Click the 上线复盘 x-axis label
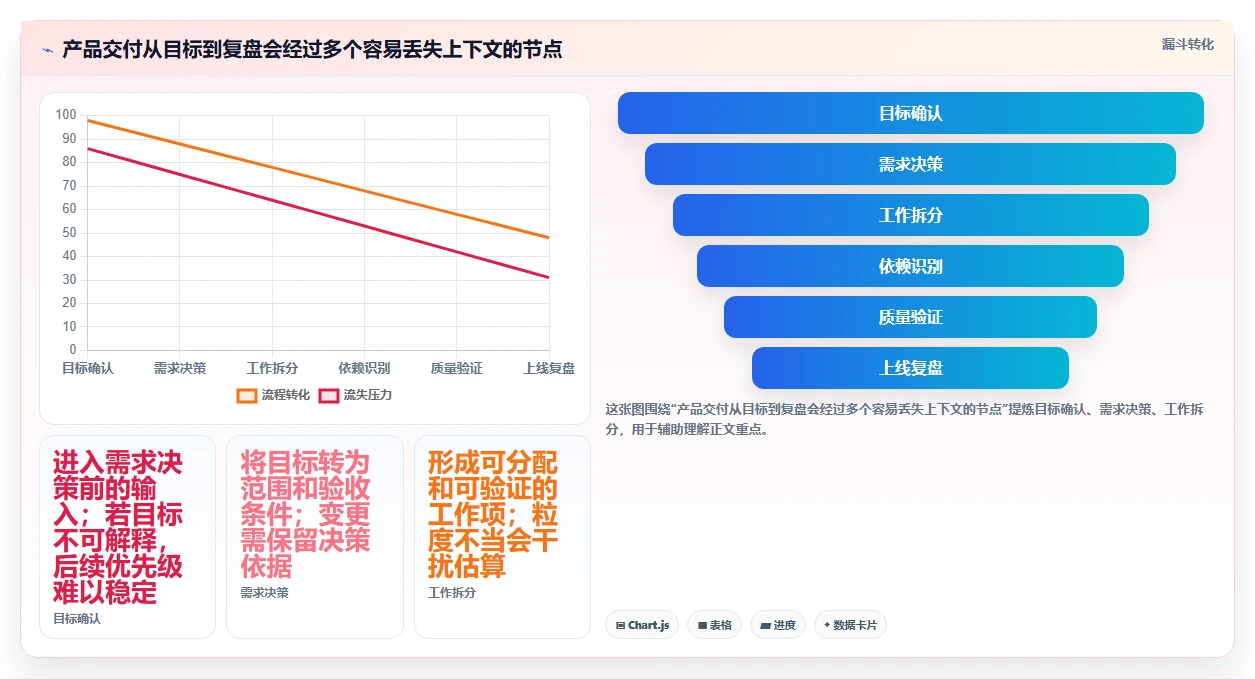1255x679 pixels. coord(549,368)
